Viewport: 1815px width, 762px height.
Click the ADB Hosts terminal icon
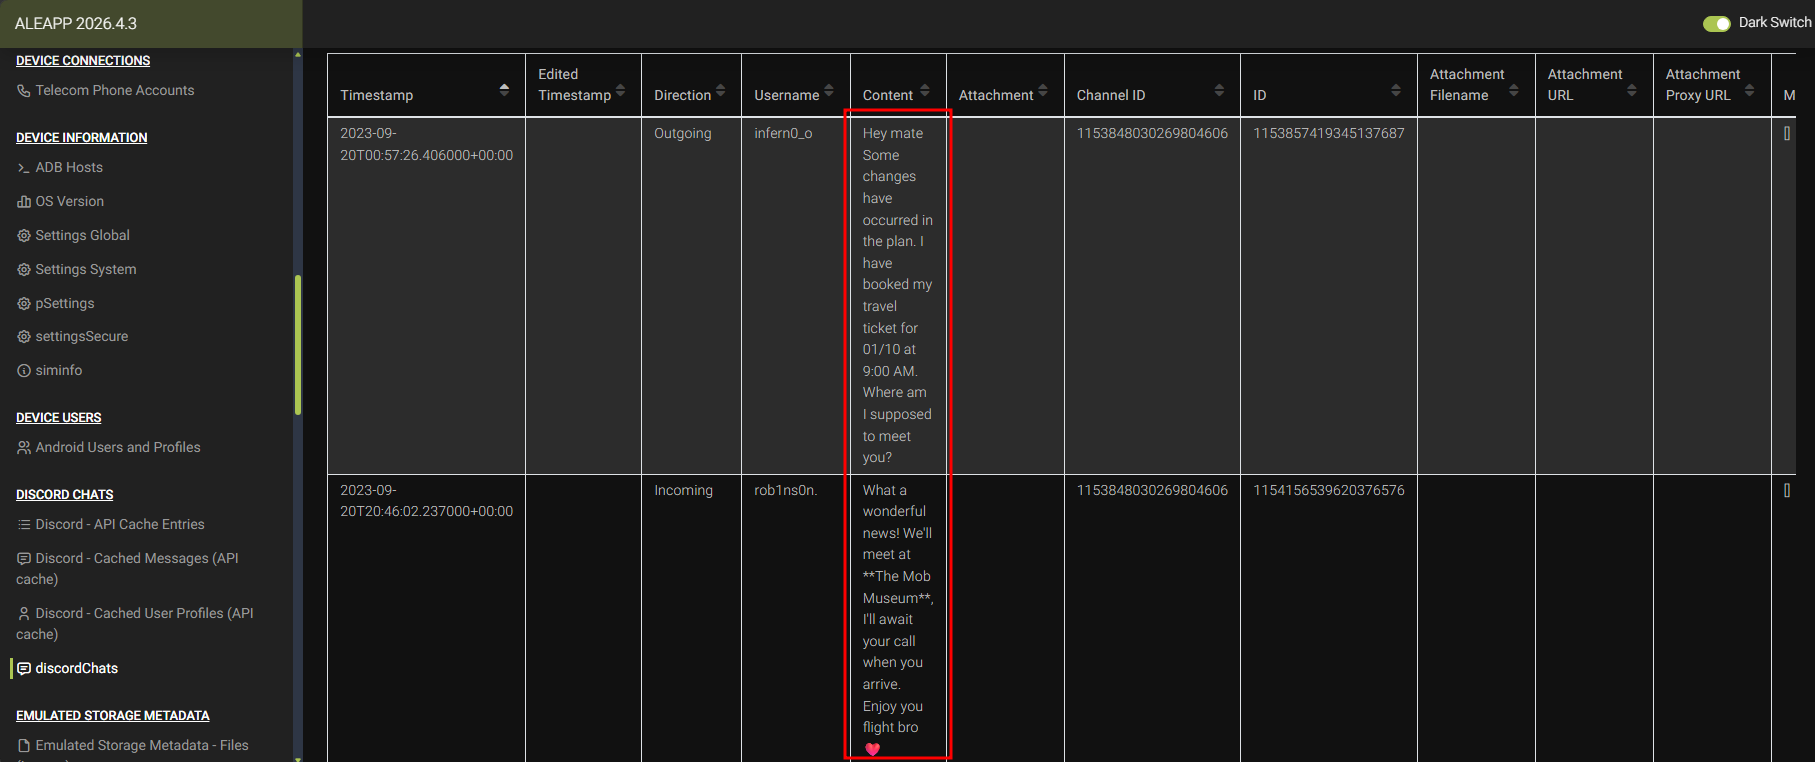(24, 168)
